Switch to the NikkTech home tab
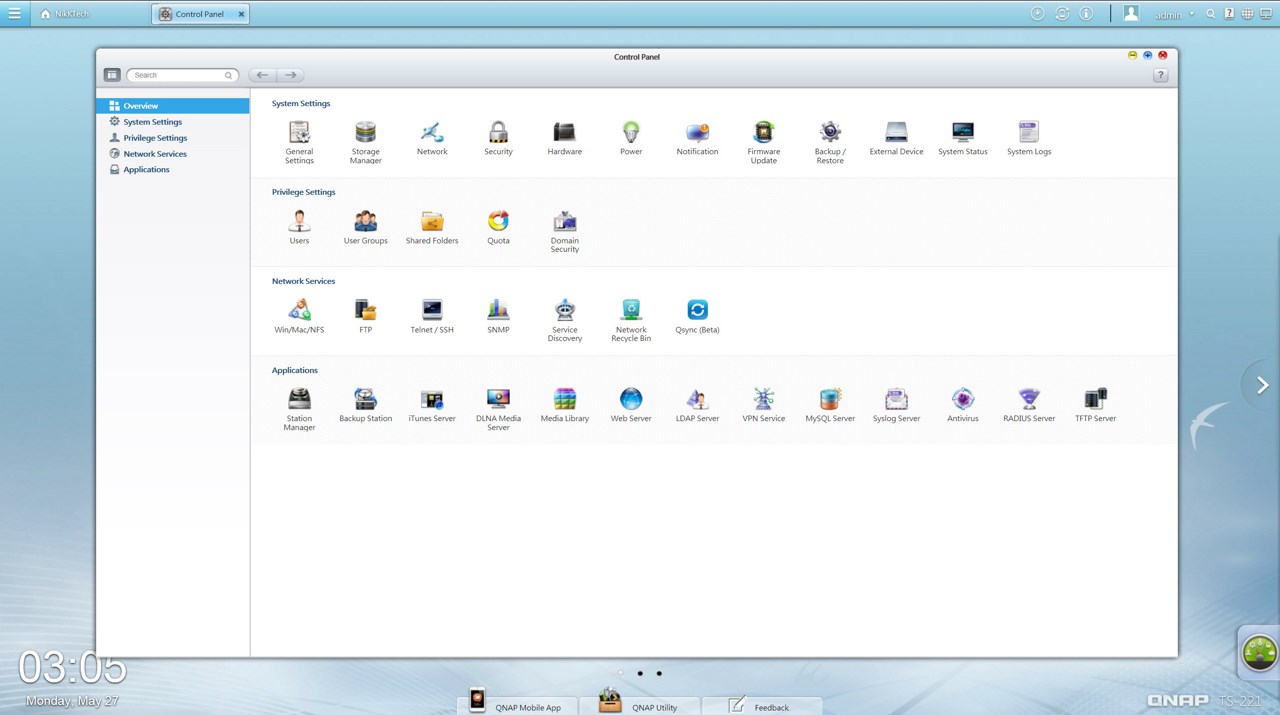Viewport: 1280px width, 715px height. click(66, 14)
